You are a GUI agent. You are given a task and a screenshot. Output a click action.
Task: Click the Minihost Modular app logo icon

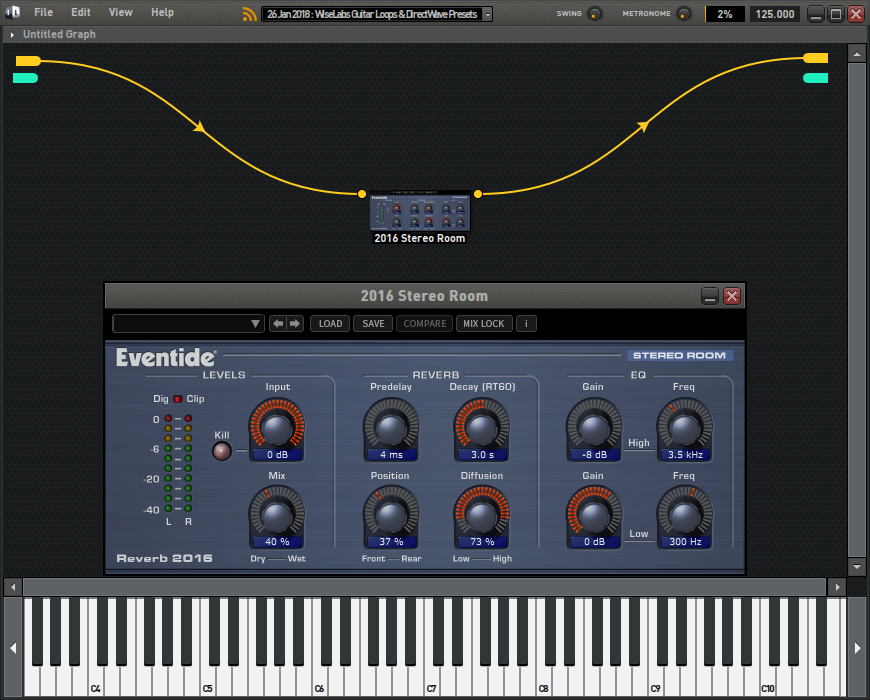click(x=12, y=12)
